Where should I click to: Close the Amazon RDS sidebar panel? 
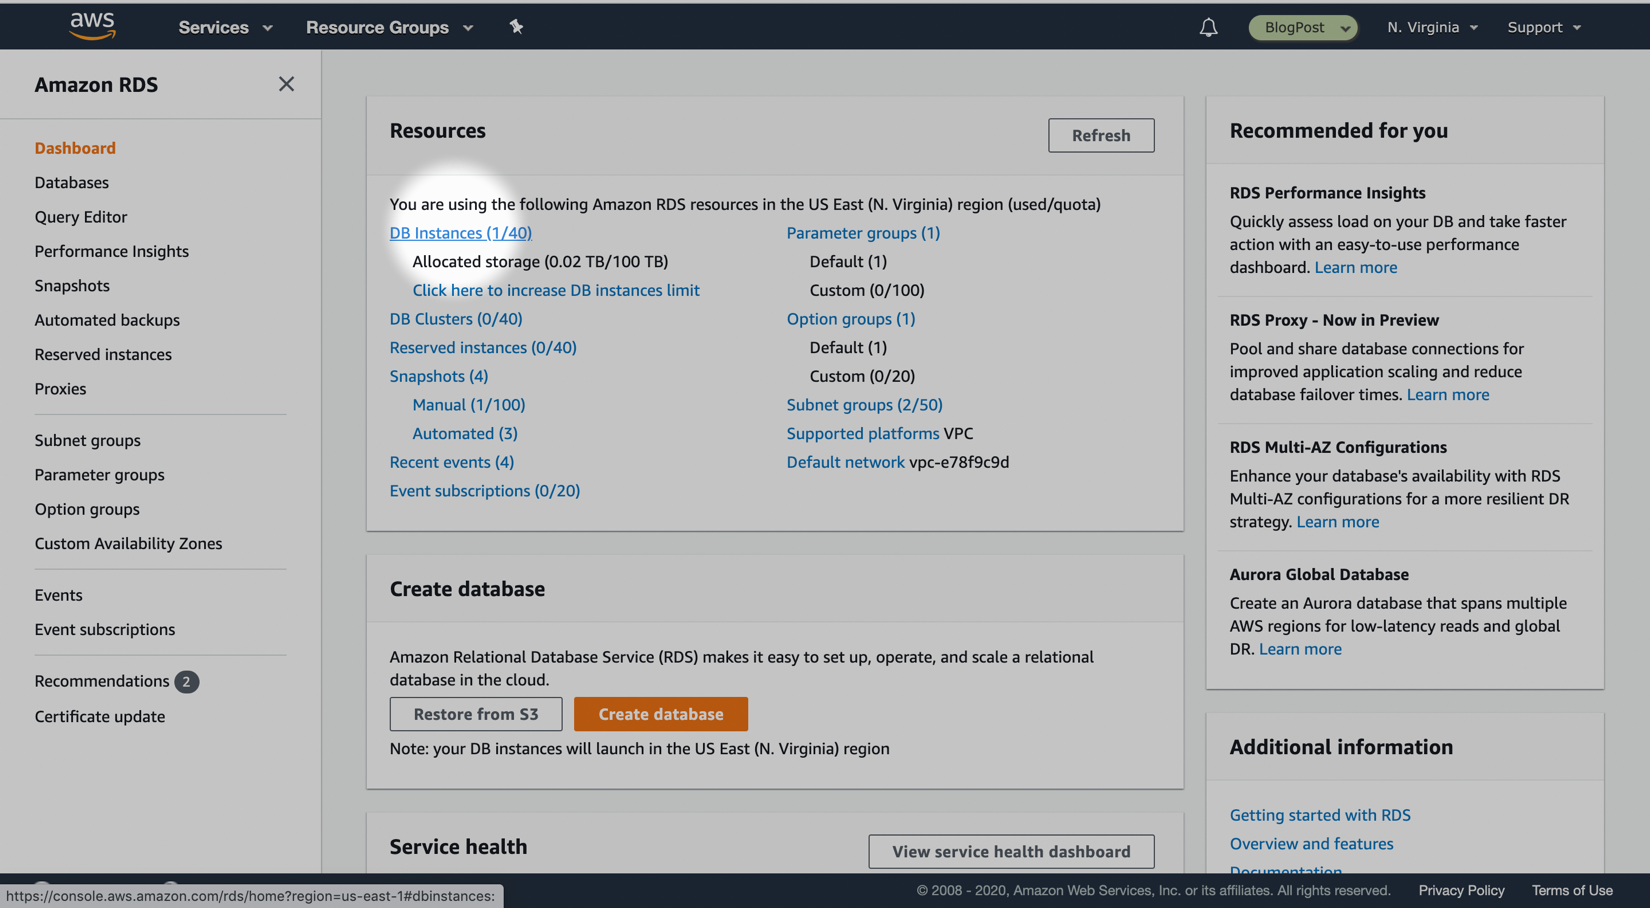tap(286, 84)
